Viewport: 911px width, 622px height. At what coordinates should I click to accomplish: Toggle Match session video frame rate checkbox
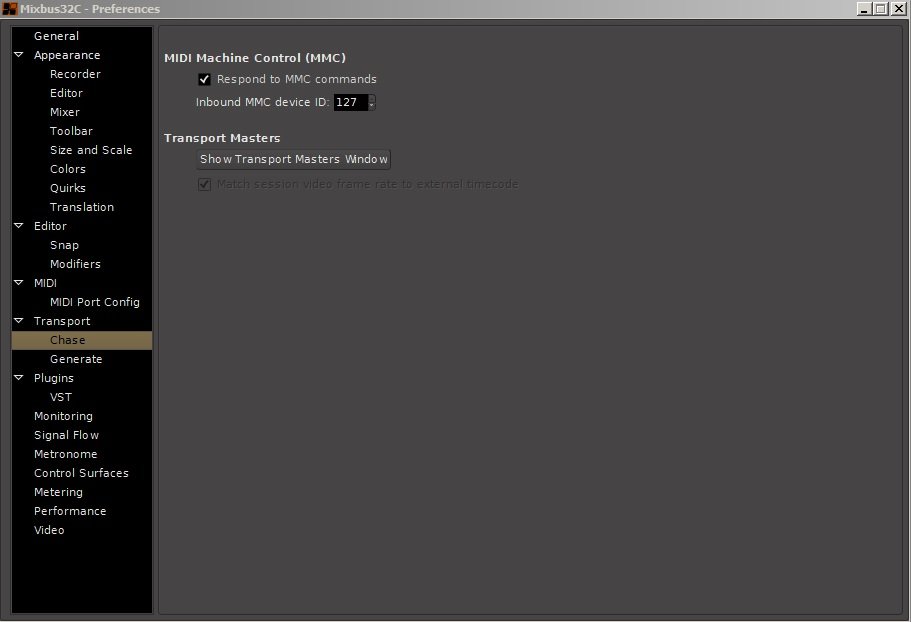coord(204,184)
